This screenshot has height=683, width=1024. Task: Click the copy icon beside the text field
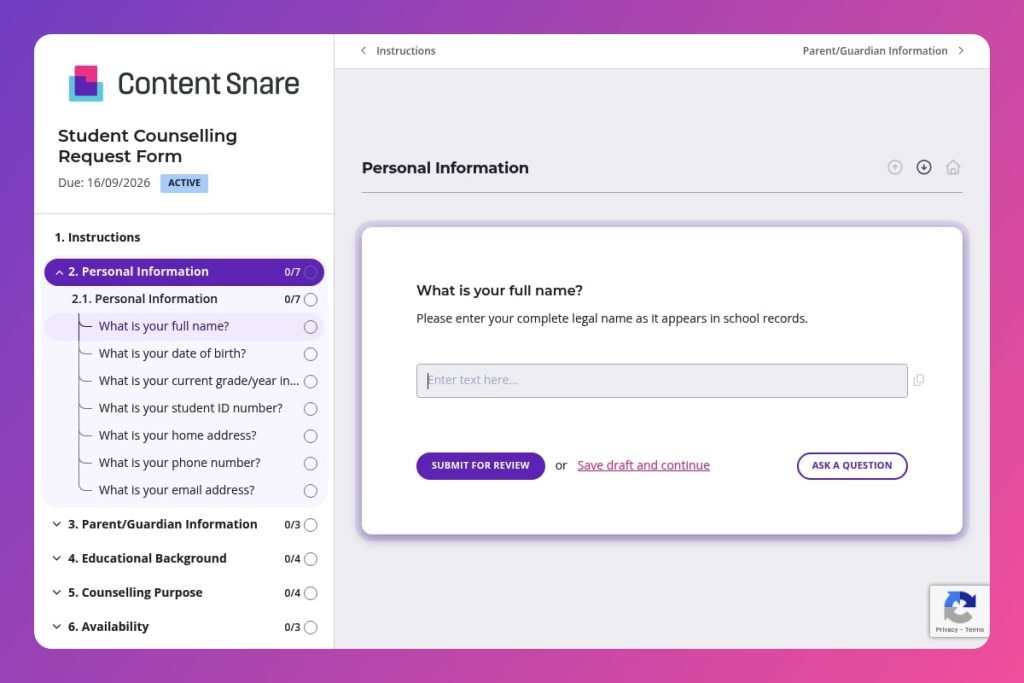click(919, 380)
